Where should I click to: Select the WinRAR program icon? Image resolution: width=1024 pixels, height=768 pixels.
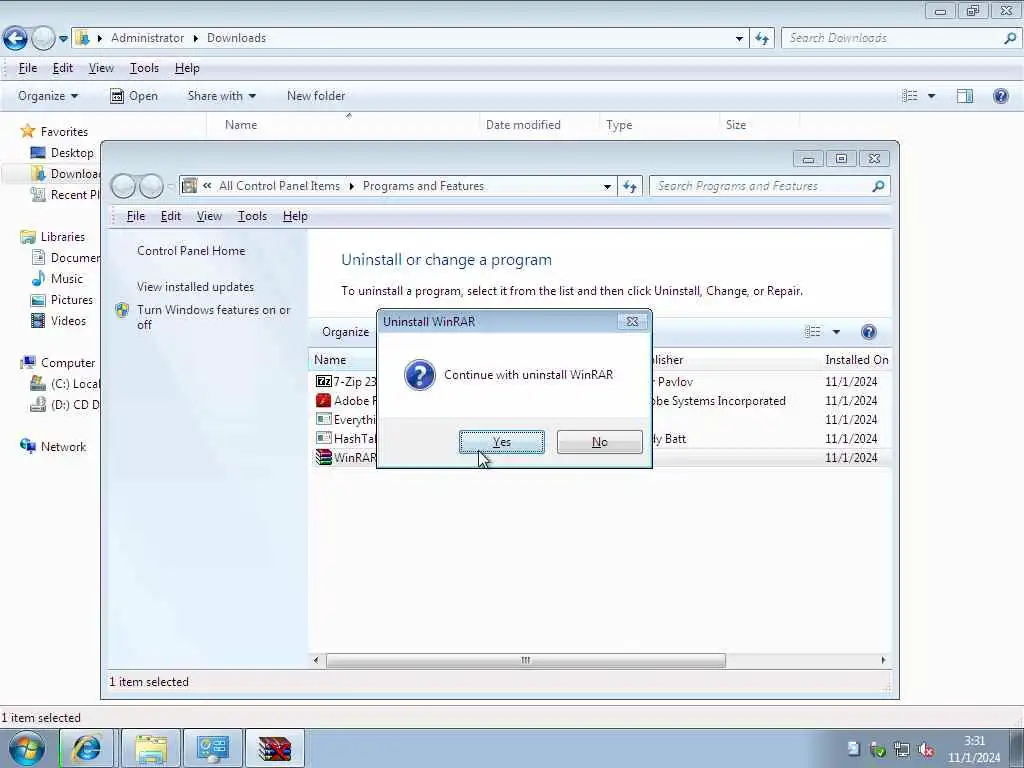coord(323,457)
